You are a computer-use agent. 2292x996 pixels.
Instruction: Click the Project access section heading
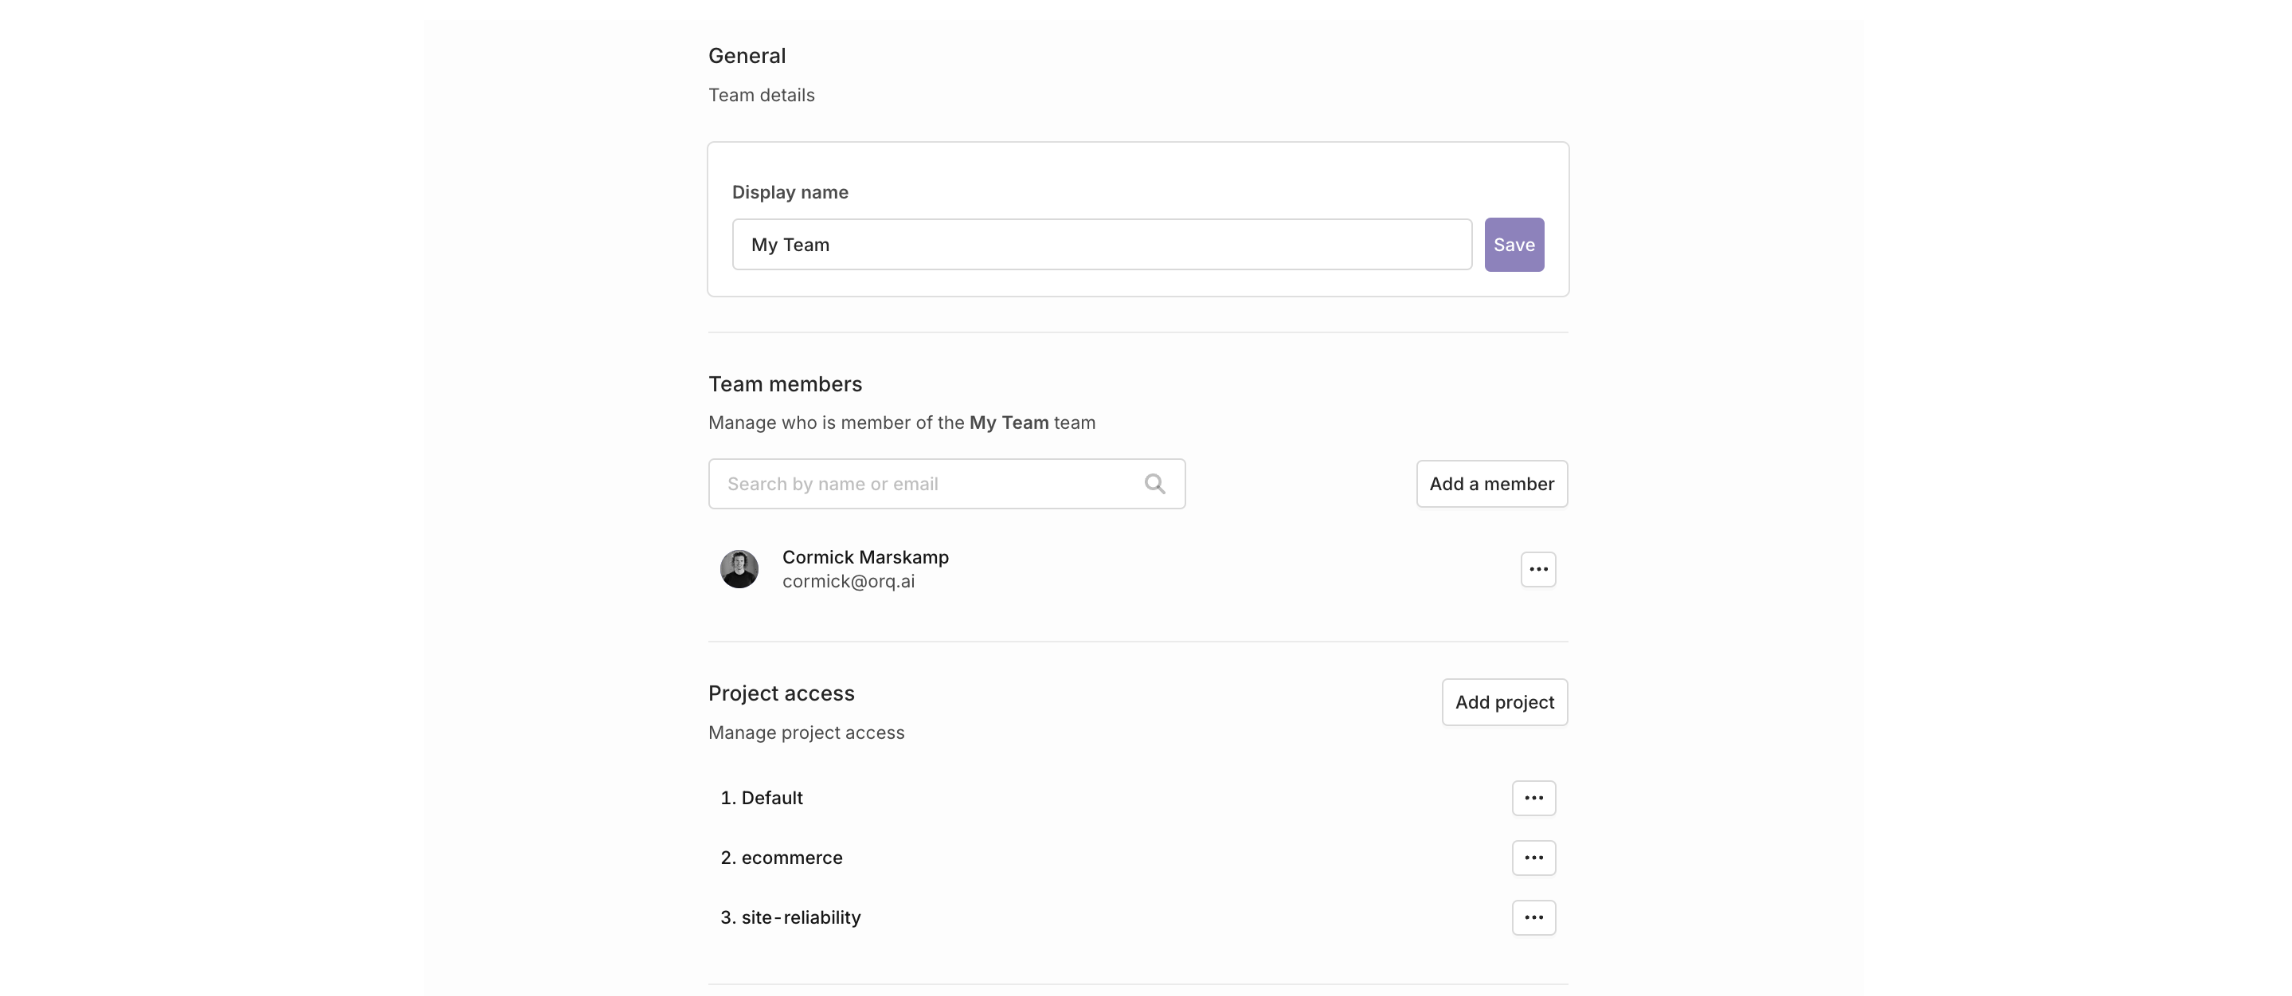tap(781, 693)
